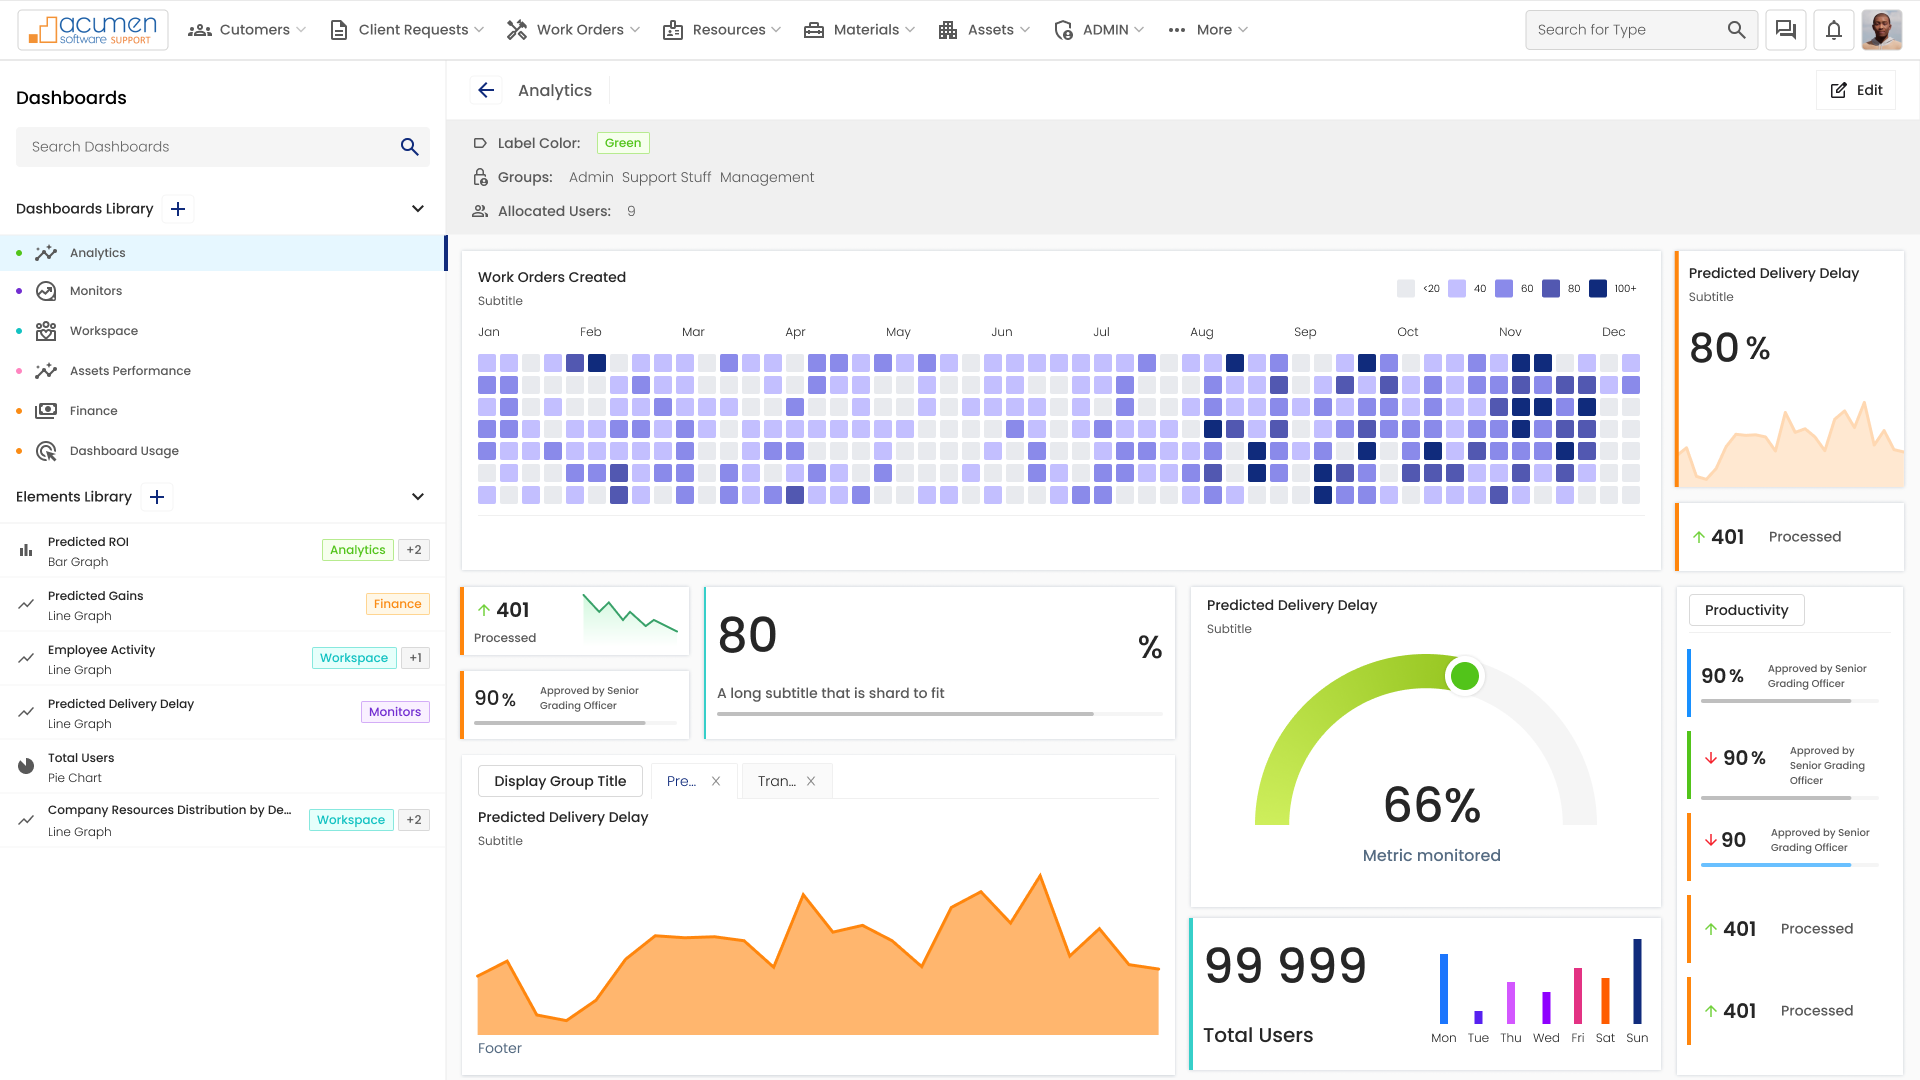Open the notifications bell
Viewport: 1920px width, 1080px height.
click(x=1834, y=30)
